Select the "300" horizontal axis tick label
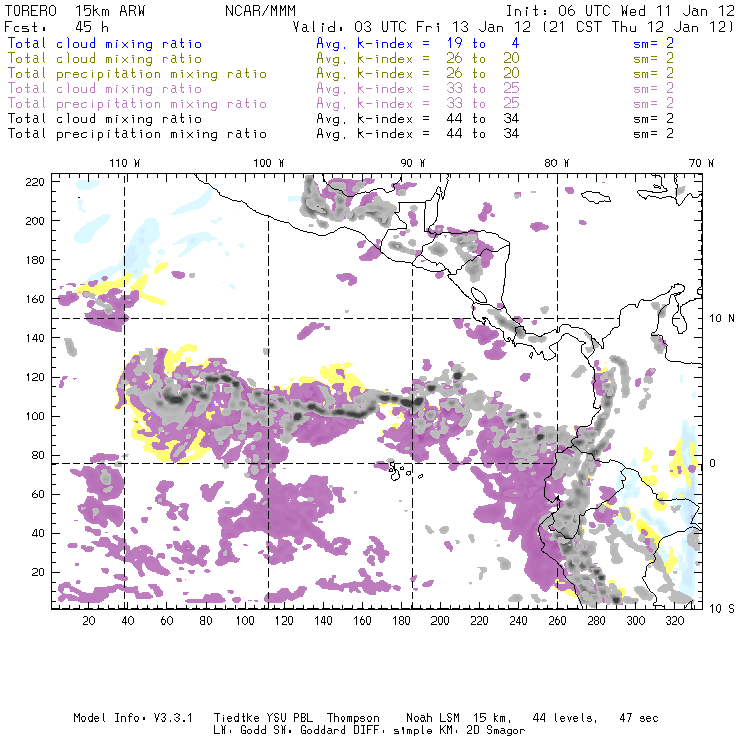The height and width of the screenshot is (740, 740). pyautogui.click(x=635, y=621)
